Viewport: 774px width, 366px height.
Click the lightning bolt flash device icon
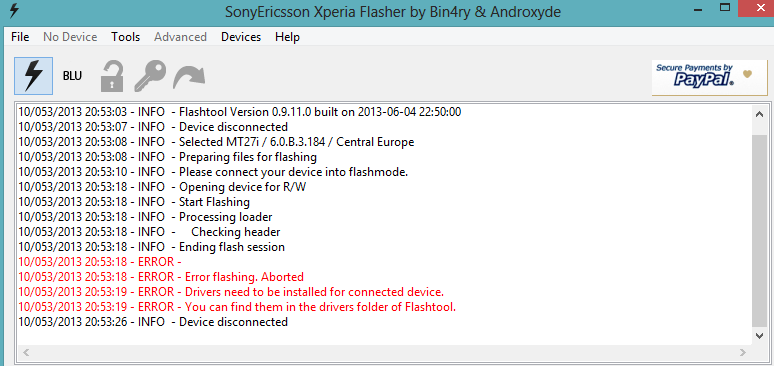pos(34,76)
